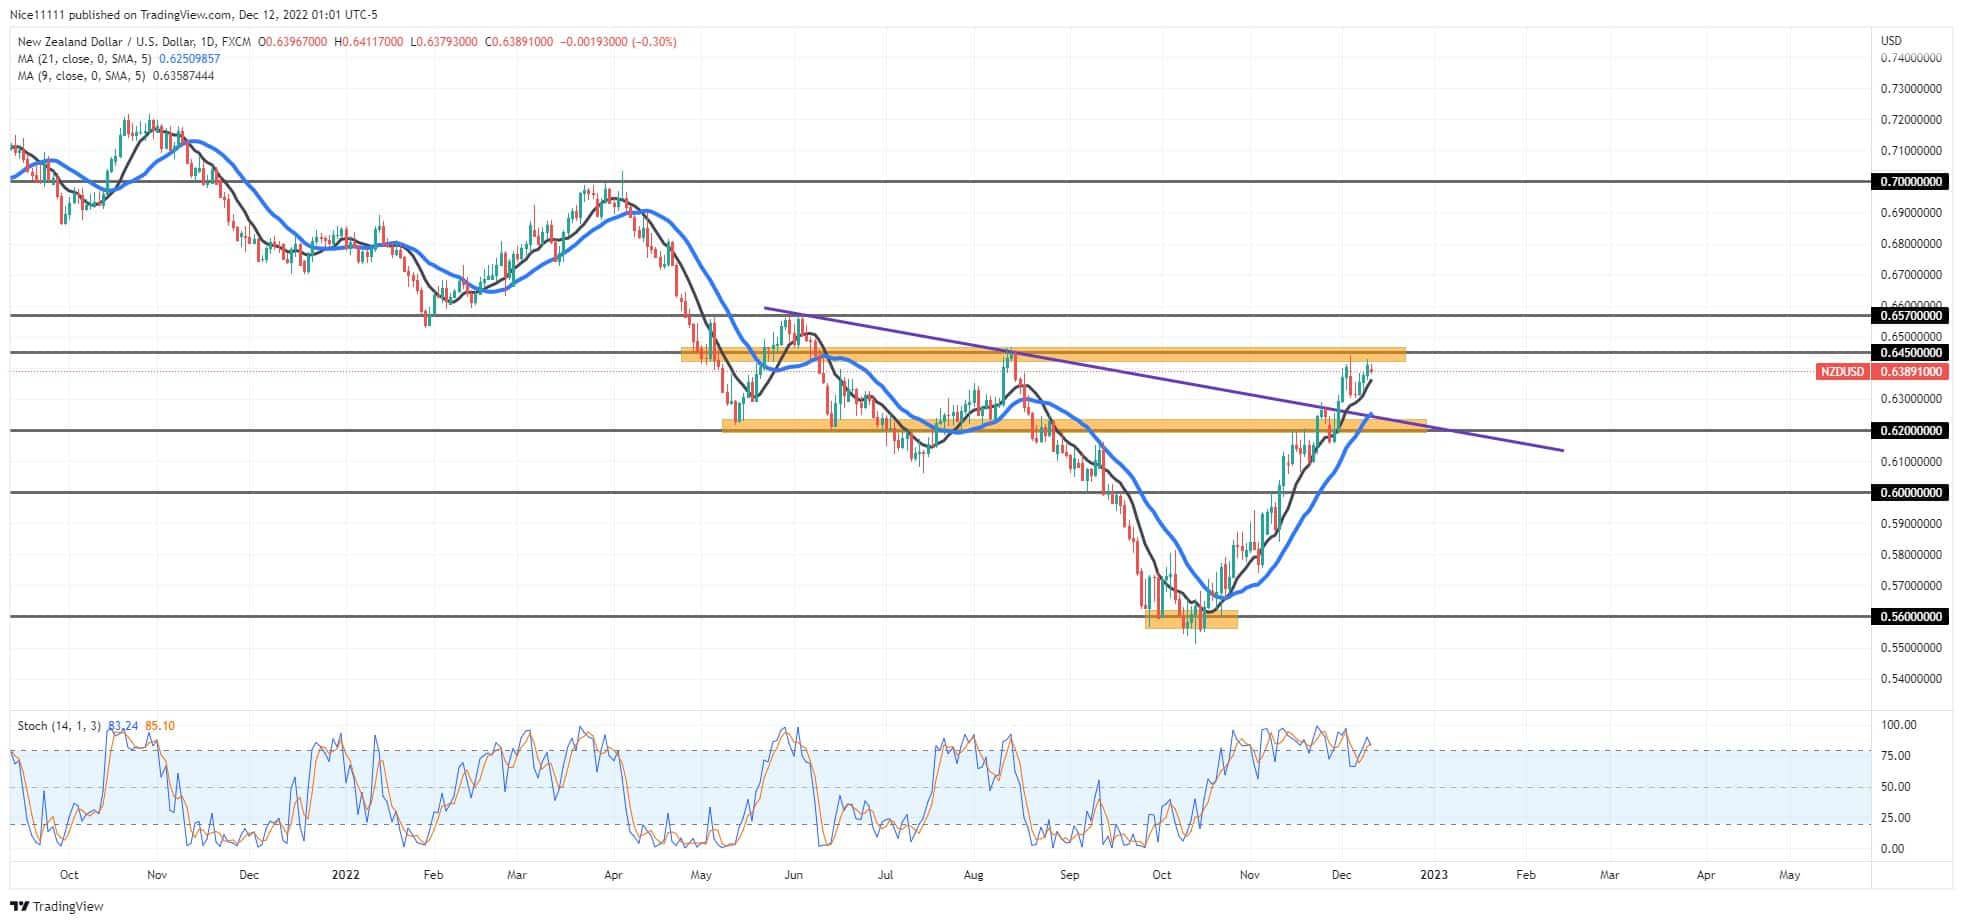
Task: Click the Stoch (14, 1, 3) indicator legend
Action: [59, 726]
